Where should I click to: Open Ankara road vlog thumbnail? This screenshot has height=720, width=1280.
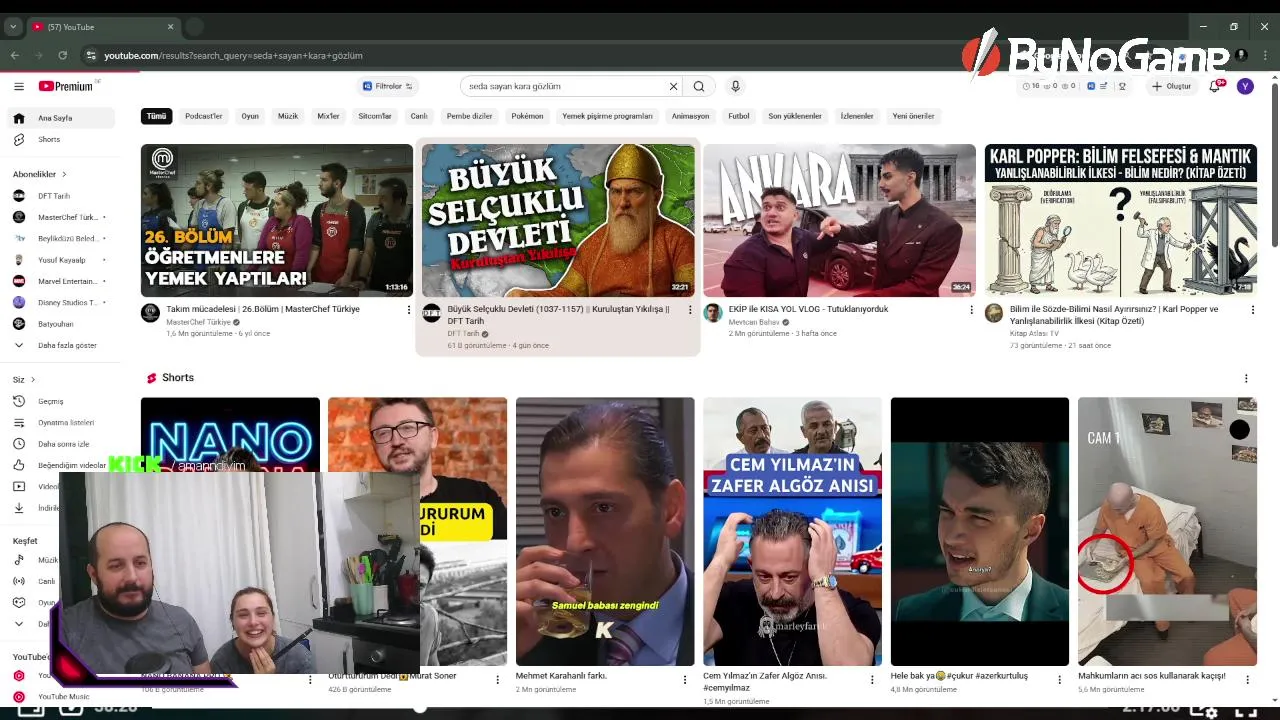coord(839,220)
